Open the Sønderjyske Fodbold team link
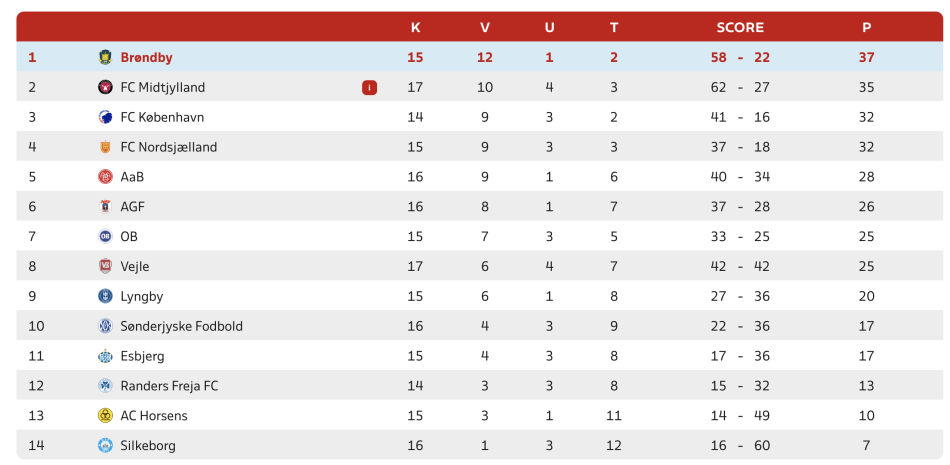The width and height of the screenshot is (950, 465). [182, 326]
